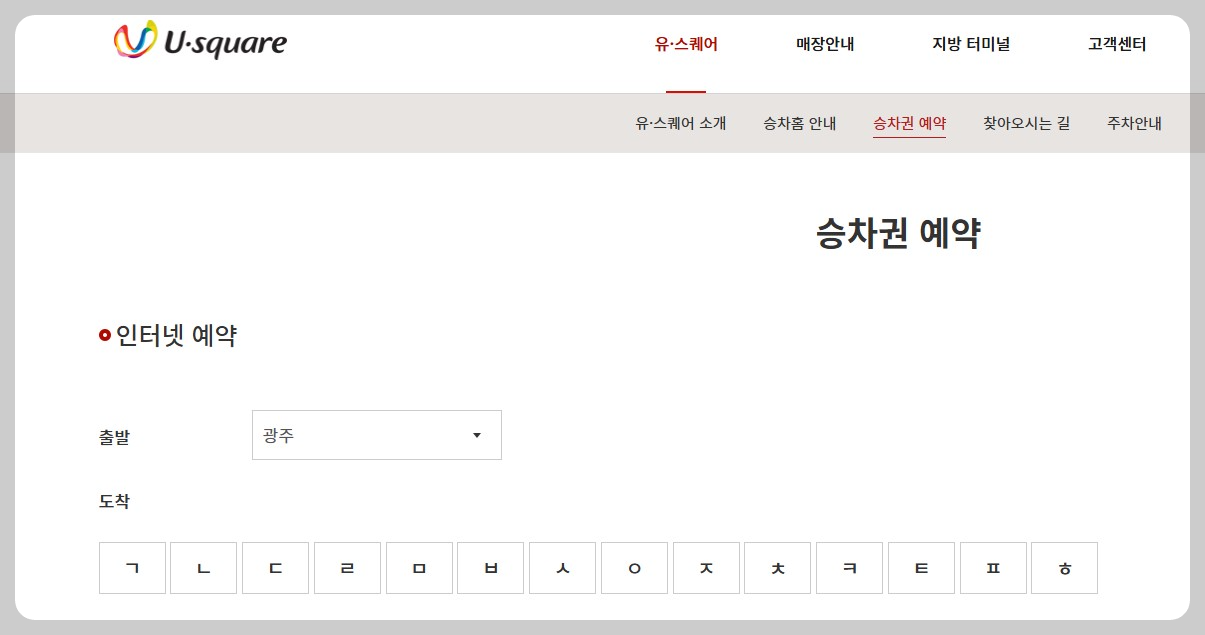This screenshot has width=1205, height=635.
Task: Select the ㅇ consonant filter button
Action: tap(634, 567)
